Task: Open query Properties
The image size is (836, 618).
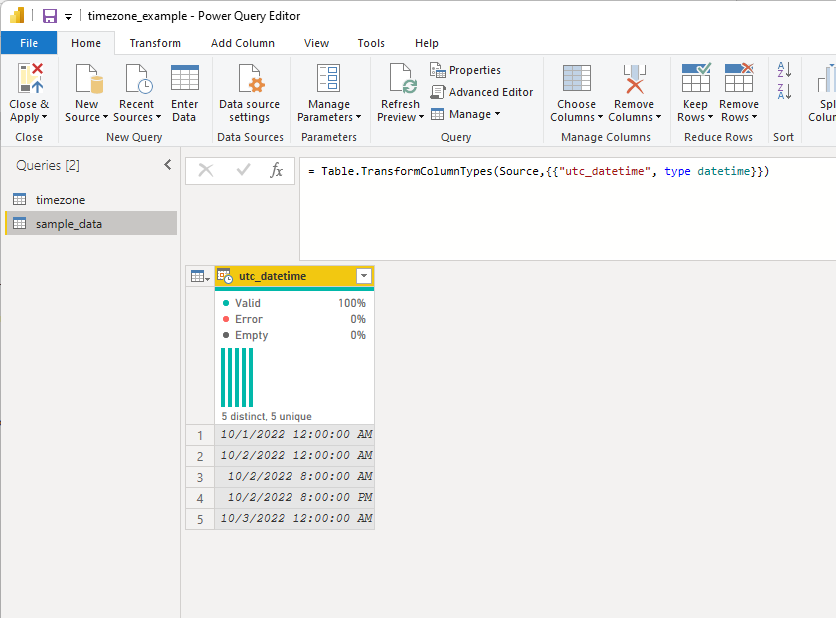Action: (465, 70)
